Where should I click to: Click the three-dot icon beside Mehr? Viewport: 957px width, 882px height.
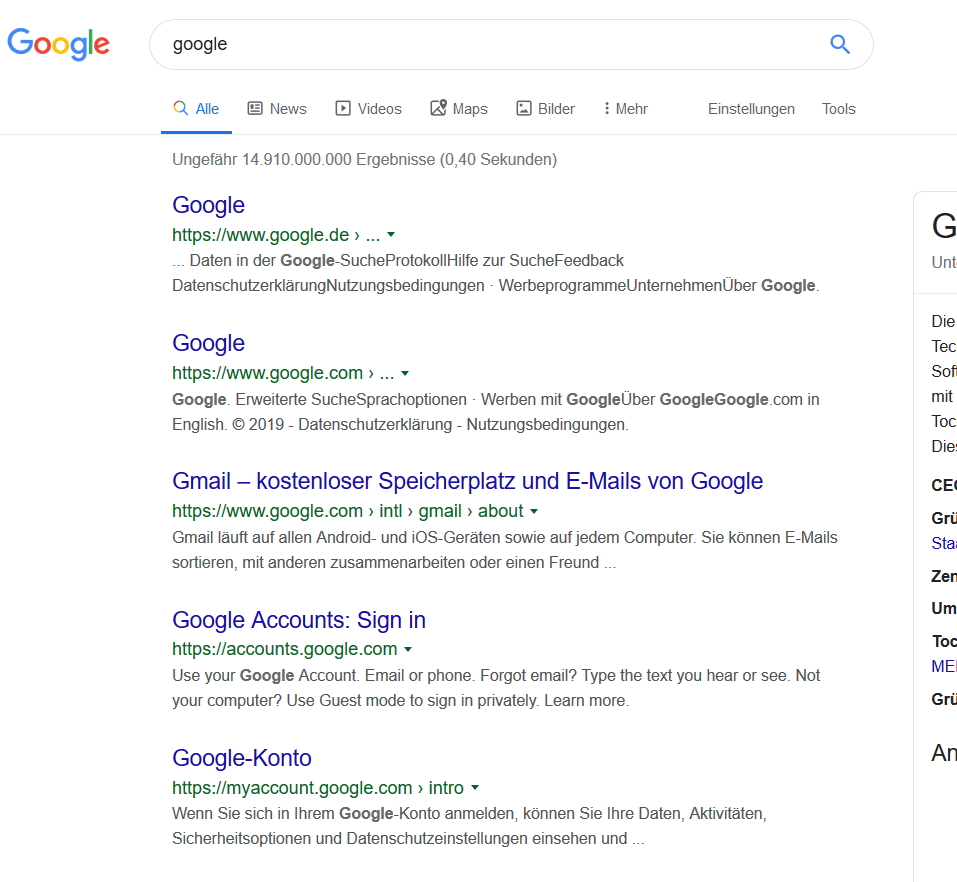pos(607,109)
